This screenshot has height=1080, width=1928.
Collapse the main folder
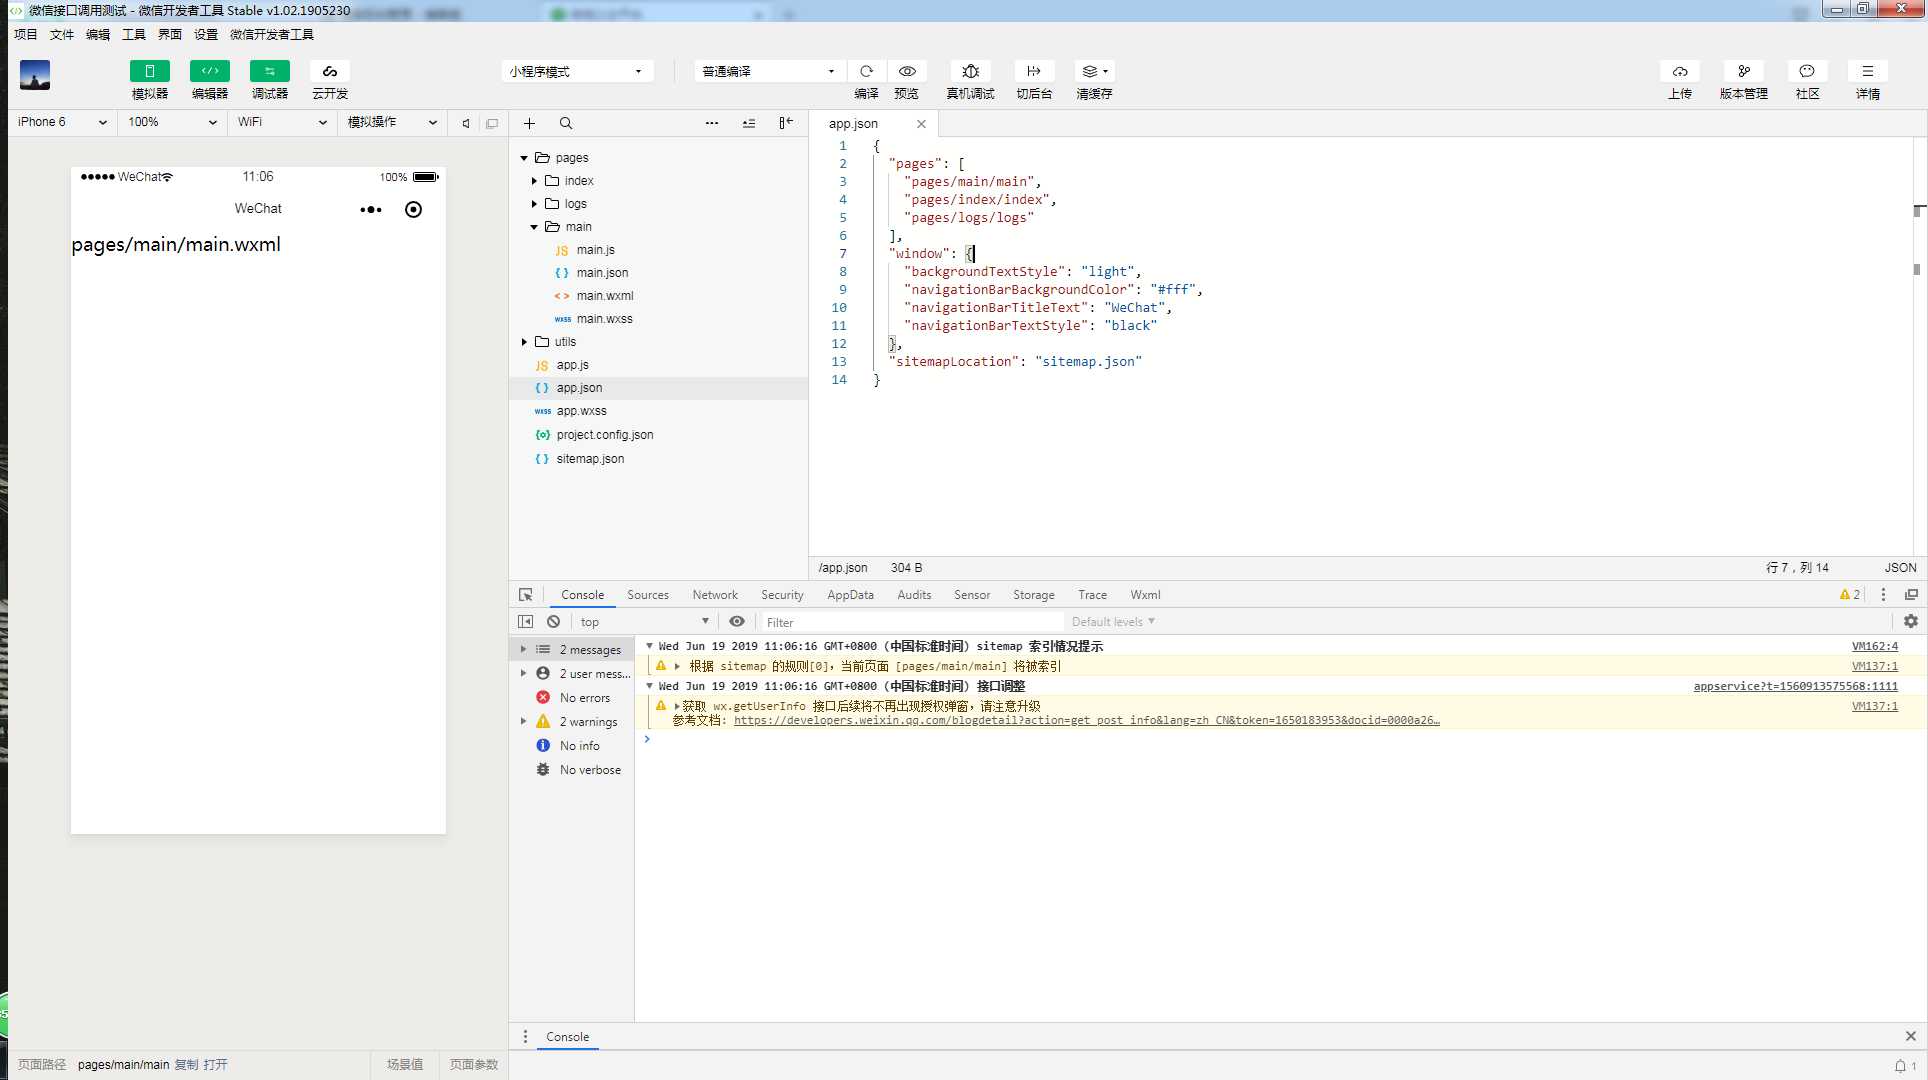coord(534,227)
